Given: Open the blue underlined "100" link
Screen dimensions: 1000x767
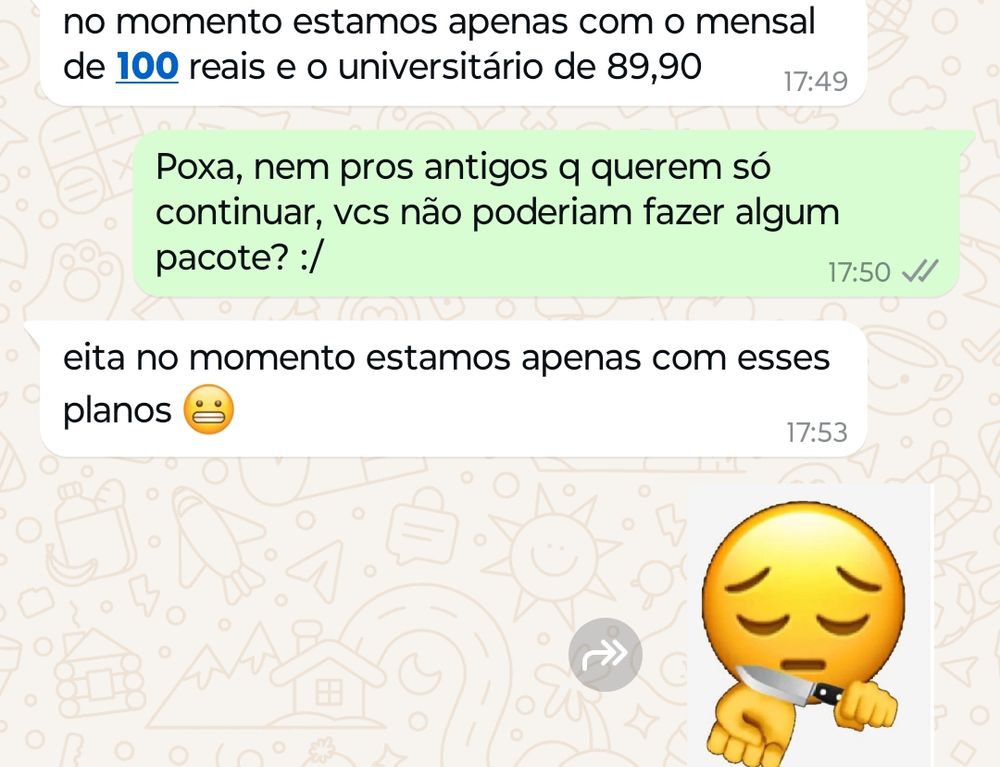Looking at the screenshot, I should click(147, 66).
